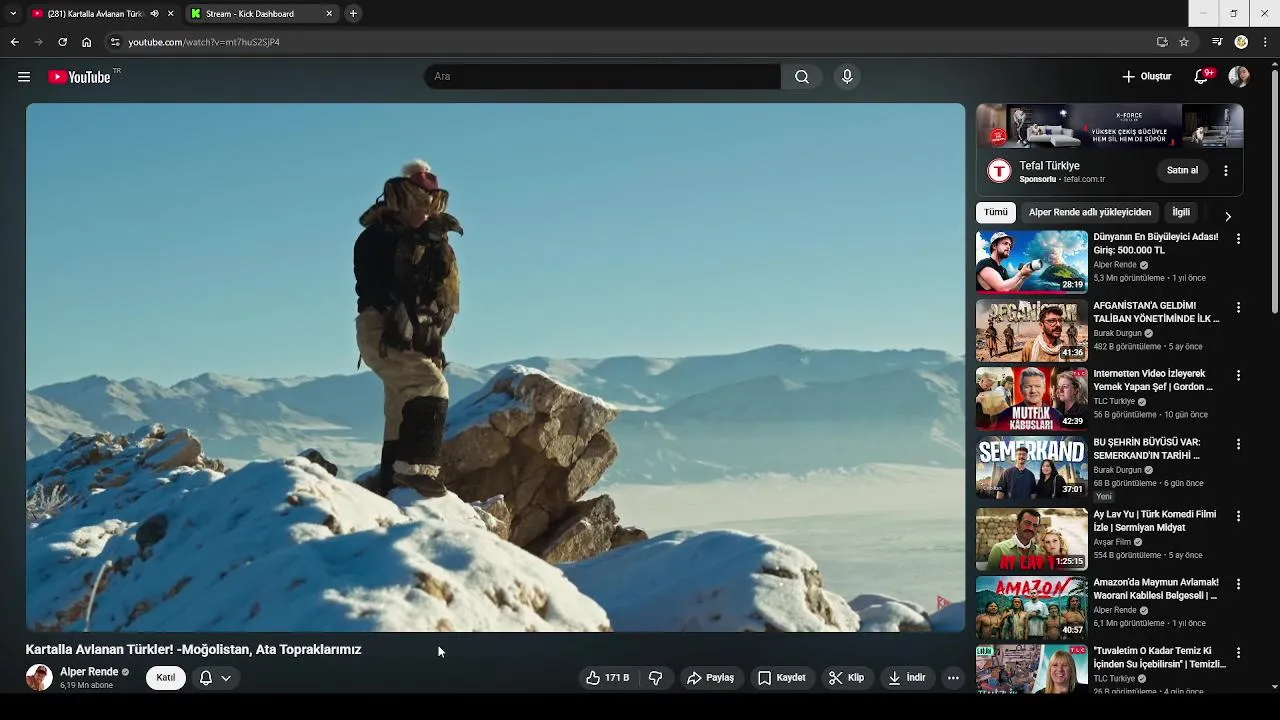
Task: Open subscription notification bell dropdown
Action: (214, 678)
